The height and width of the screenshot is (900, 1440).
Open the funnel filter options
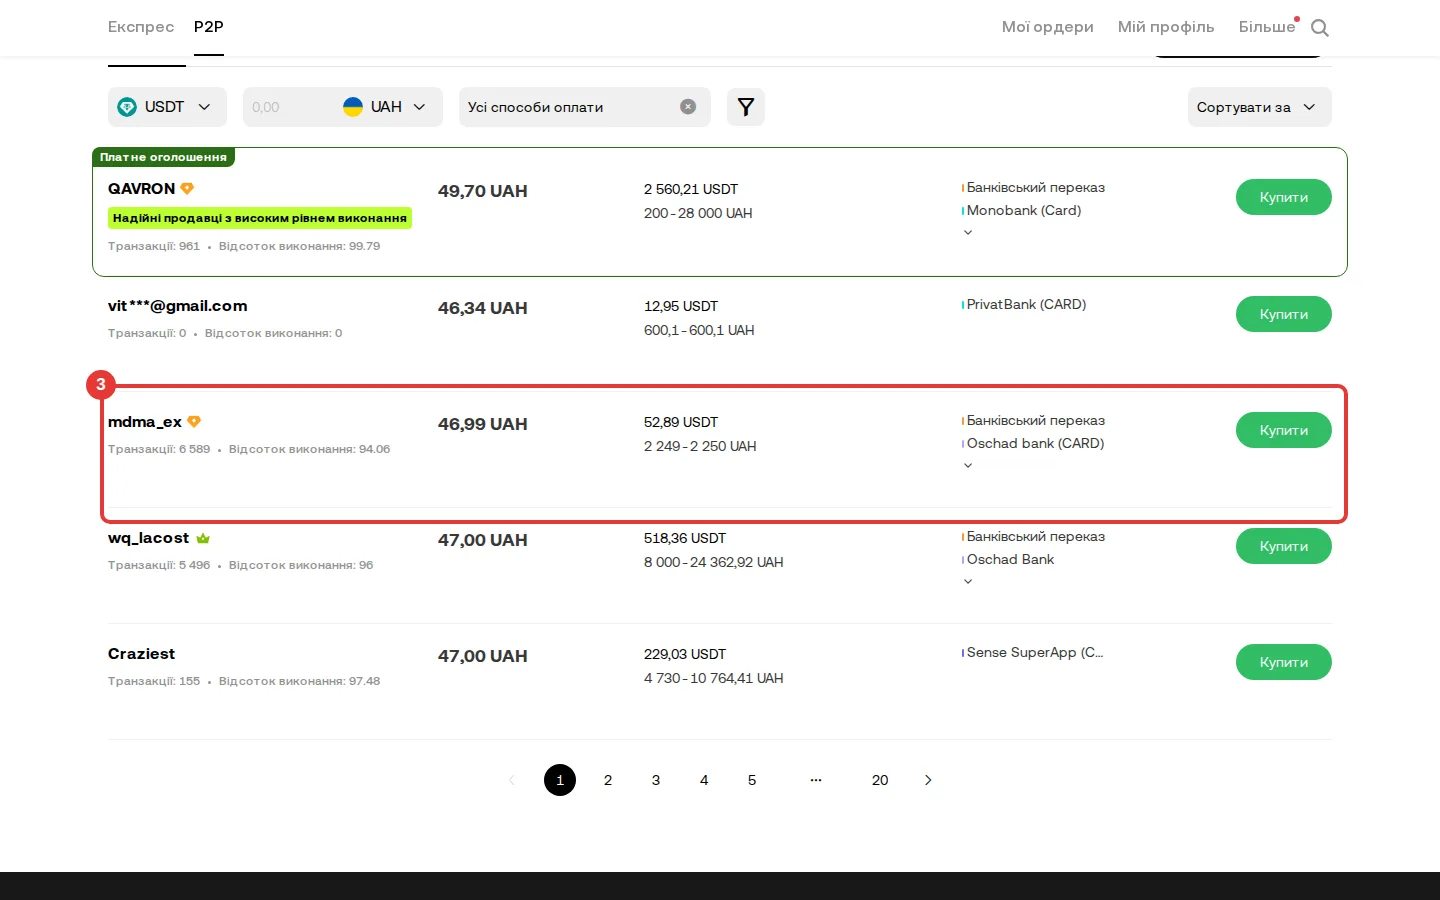(x=746, y=107)
